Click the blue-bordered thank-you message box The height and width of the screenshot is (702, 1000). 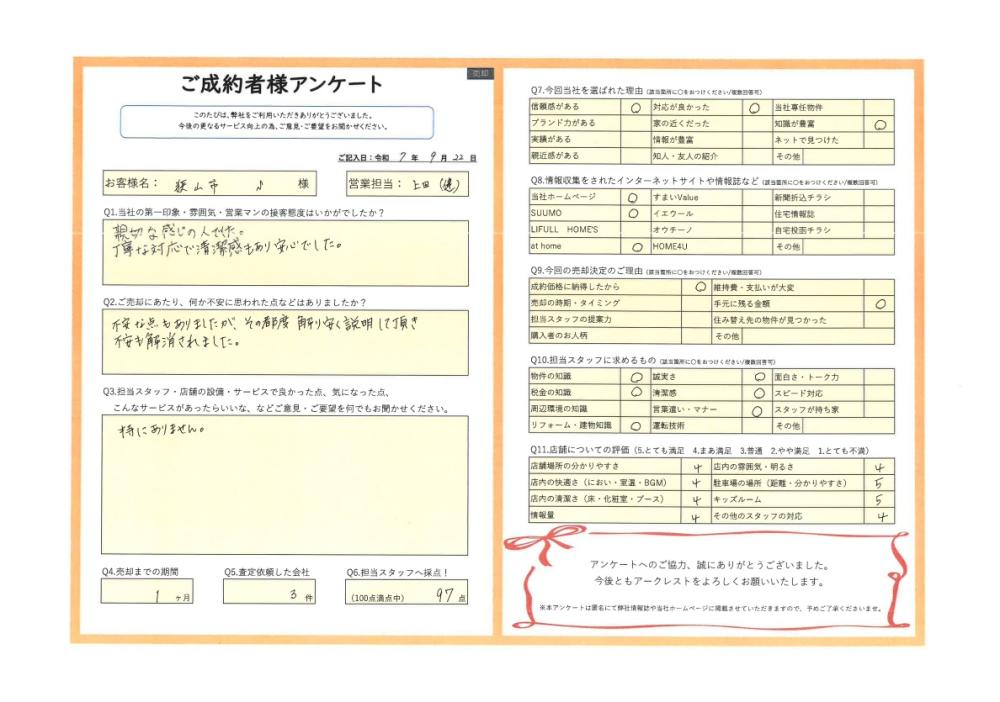click(x=277, y=122)
